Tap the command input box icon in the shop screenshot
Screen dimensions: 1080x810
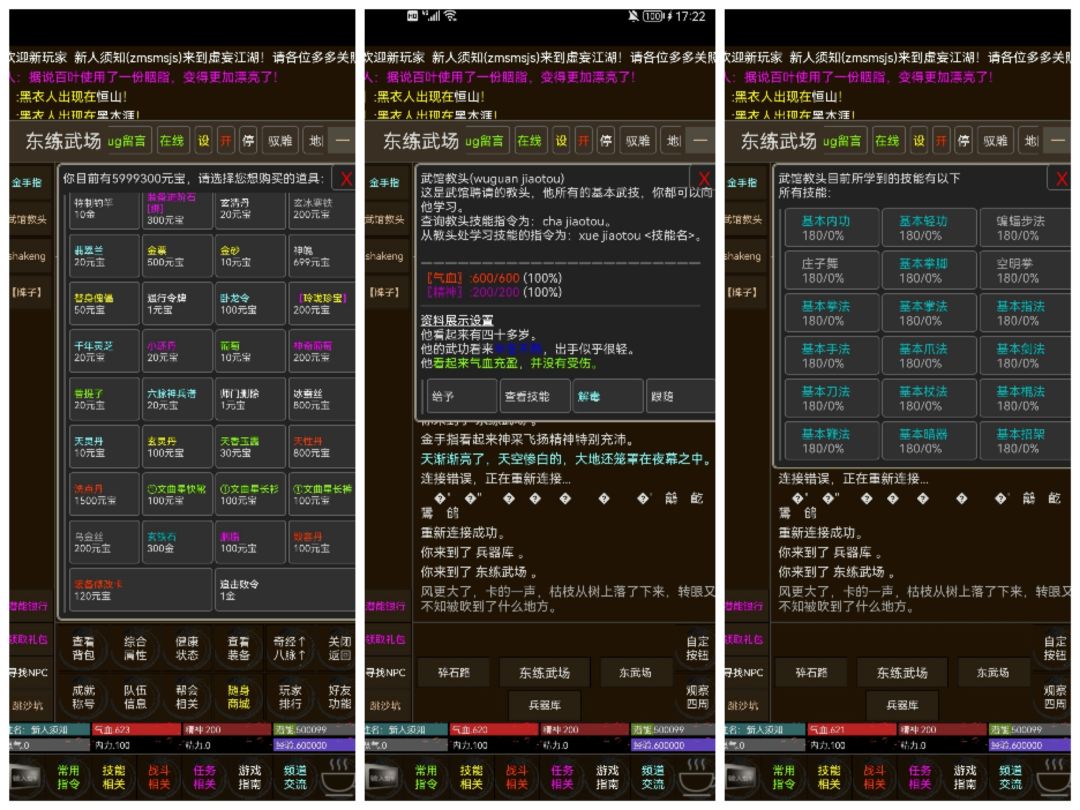point(25,777)
